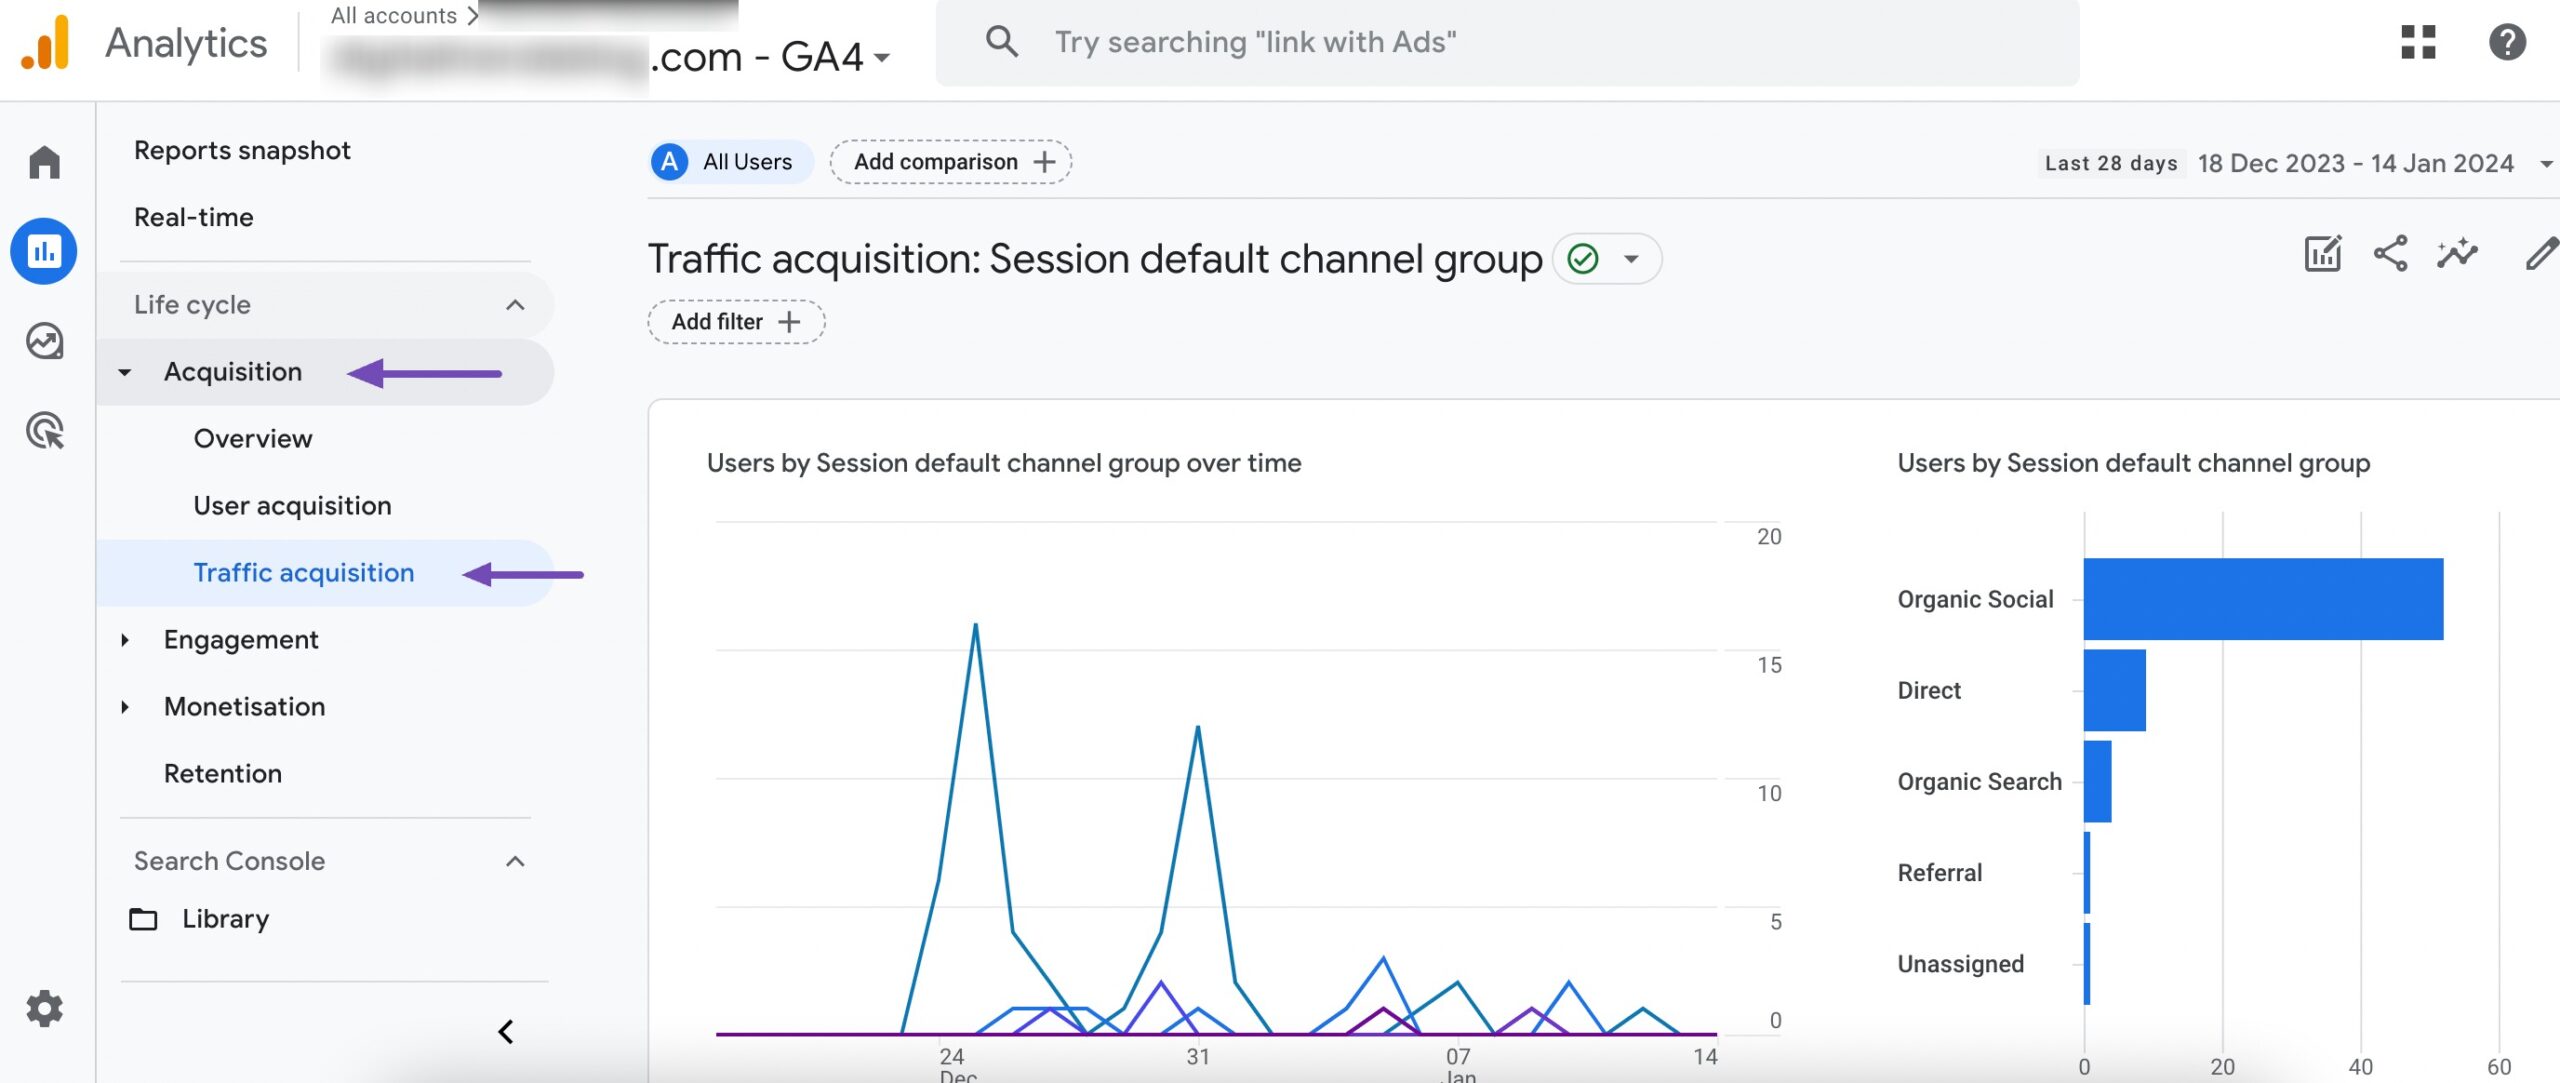The width and height of the screenshot is (2560, 1083).
Task: Click the All Users 'A' badge
Action: click(x=669, y=162)
